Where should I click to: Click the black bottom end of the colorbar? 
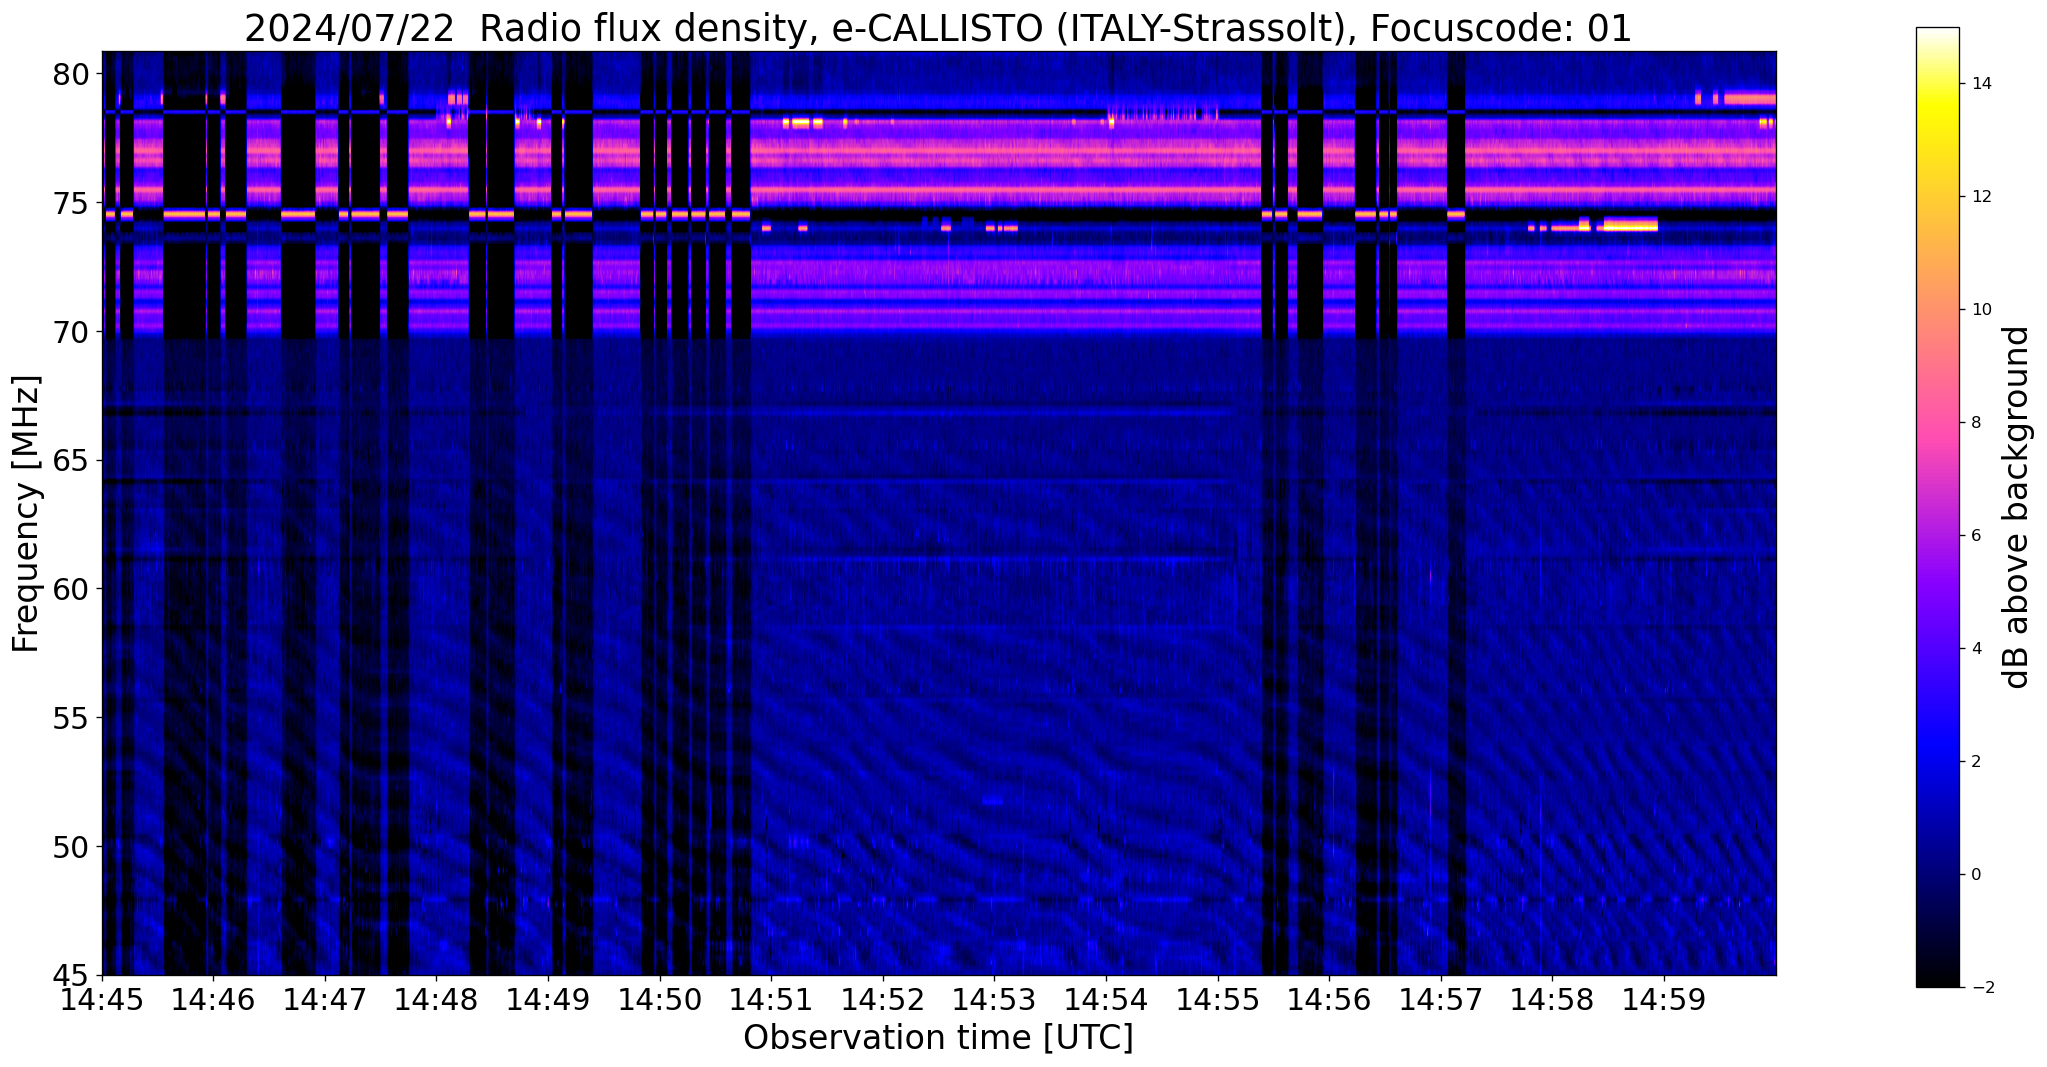pos(1937,978)
